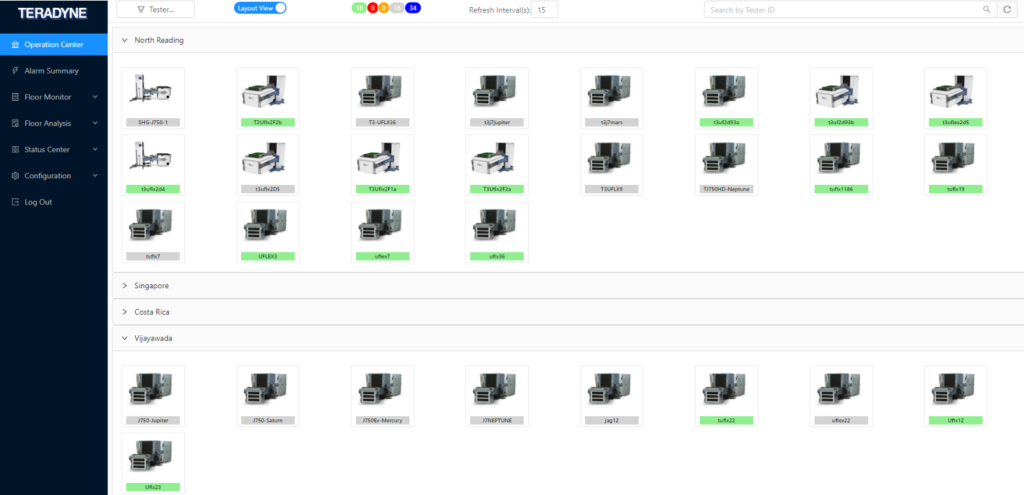Open the T2Uflx2F2b tester tile
The image size is (1024, 495).
coord(268,98)
